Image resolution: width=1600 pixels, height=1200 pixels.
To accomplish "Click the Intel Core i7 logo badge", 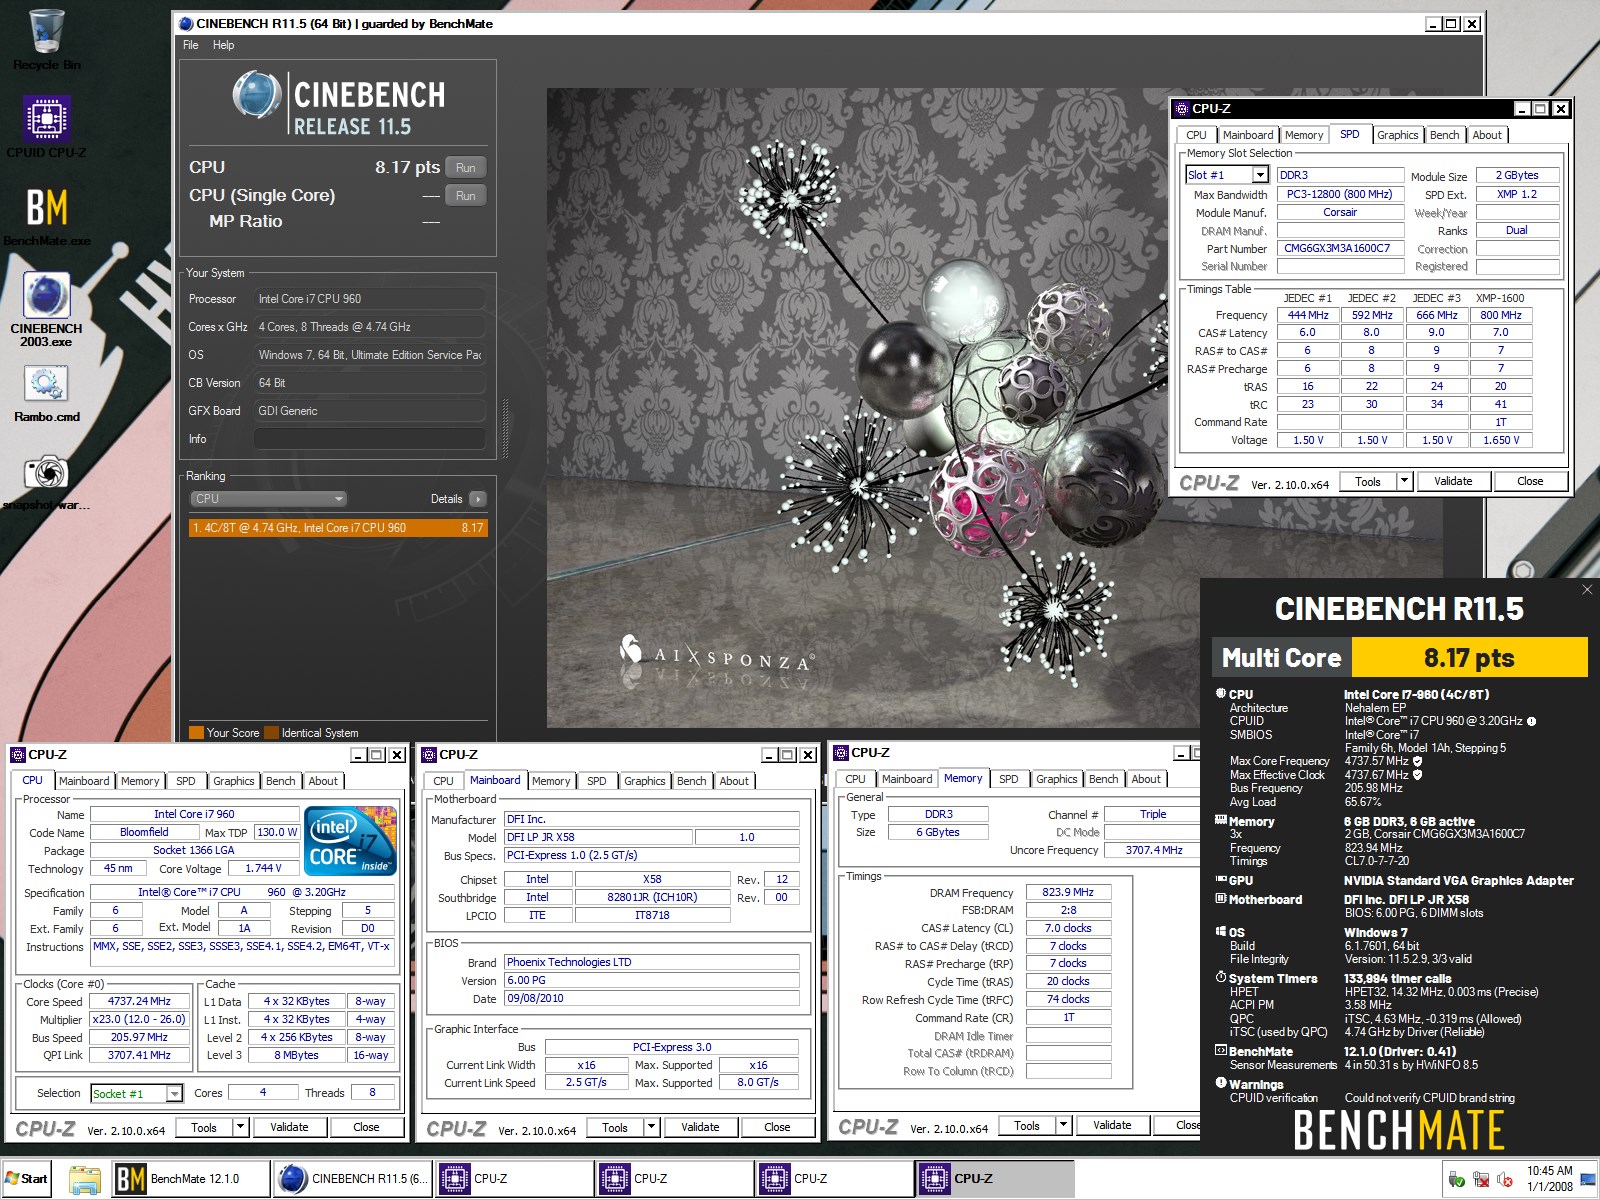I will coord(351,841).
